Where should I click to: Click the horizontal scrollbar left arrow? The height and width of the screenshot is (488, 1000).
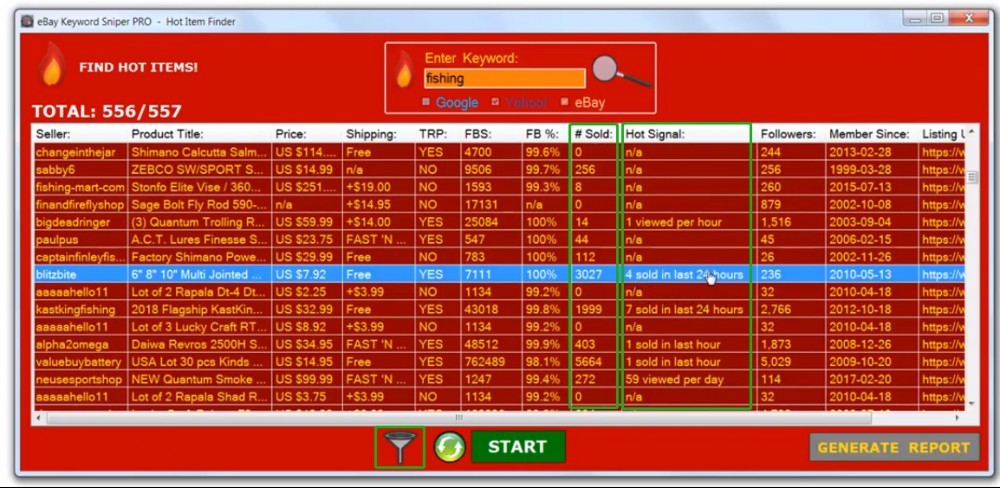click(x=38, y=418)
